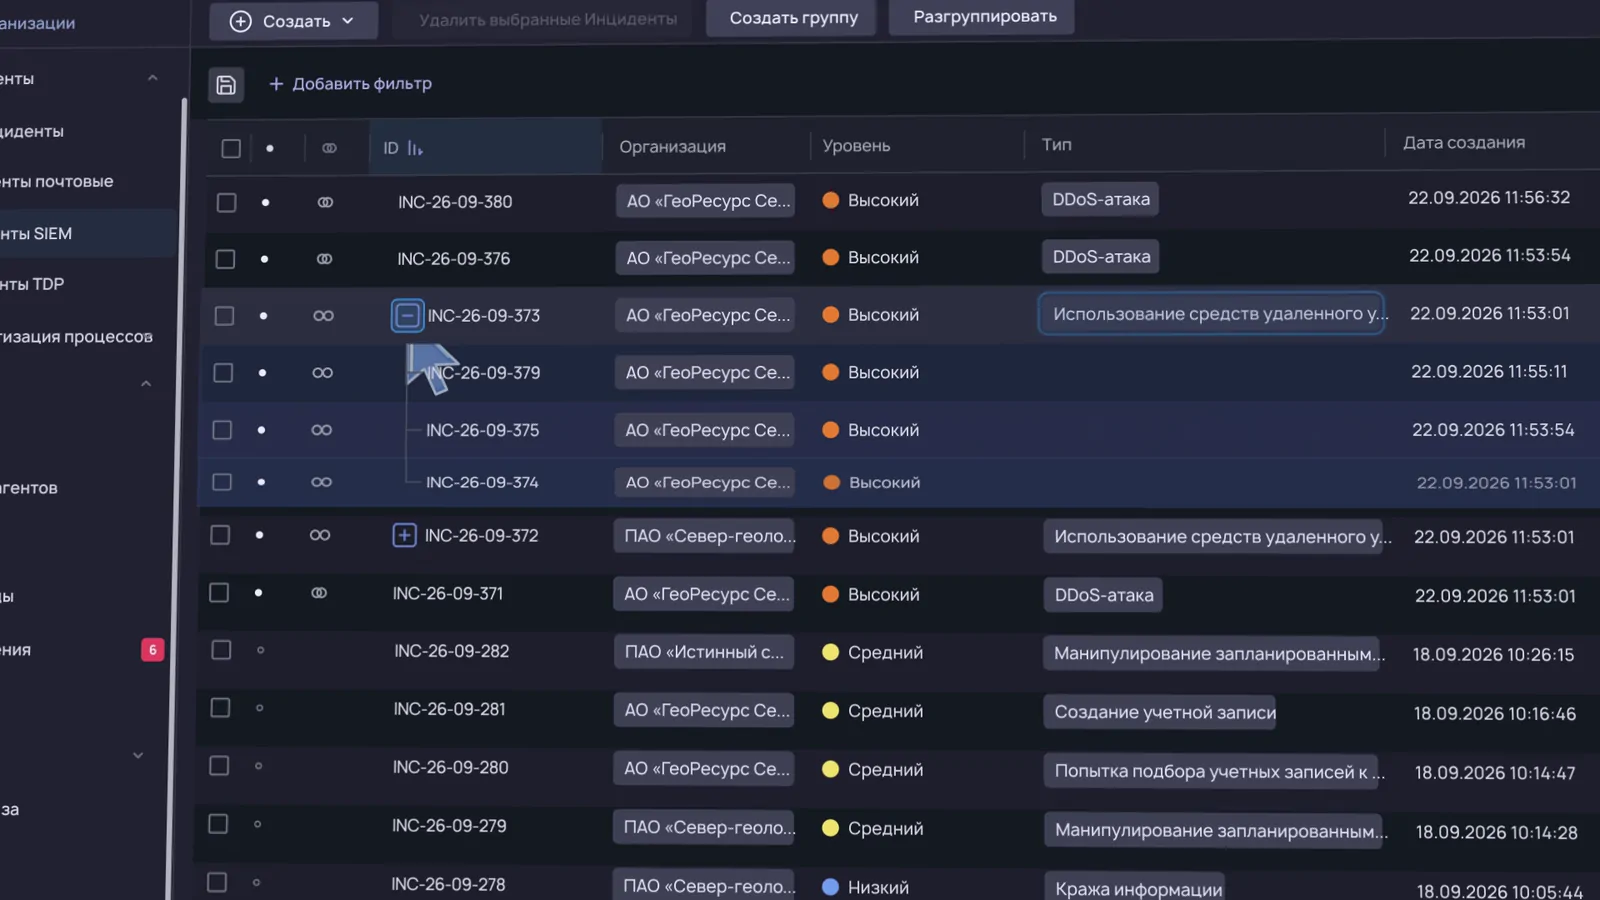1600x900 pixels.
Task: Click the red badge showing 6
Action: click(x=152, y=650)
